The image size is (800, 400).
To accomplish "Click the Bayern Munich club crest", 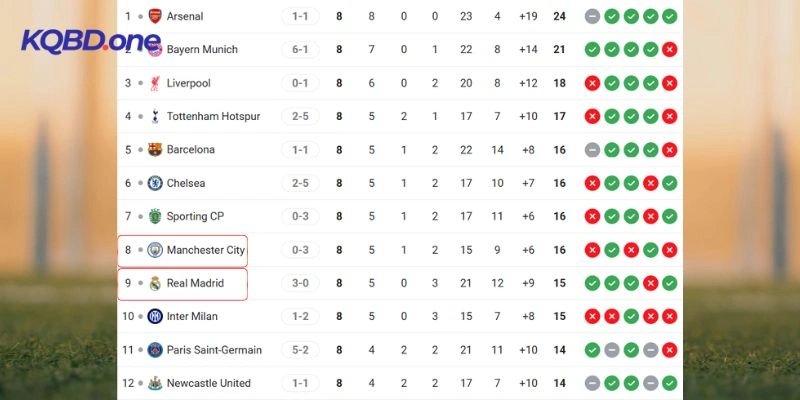I will pos(154,49).
